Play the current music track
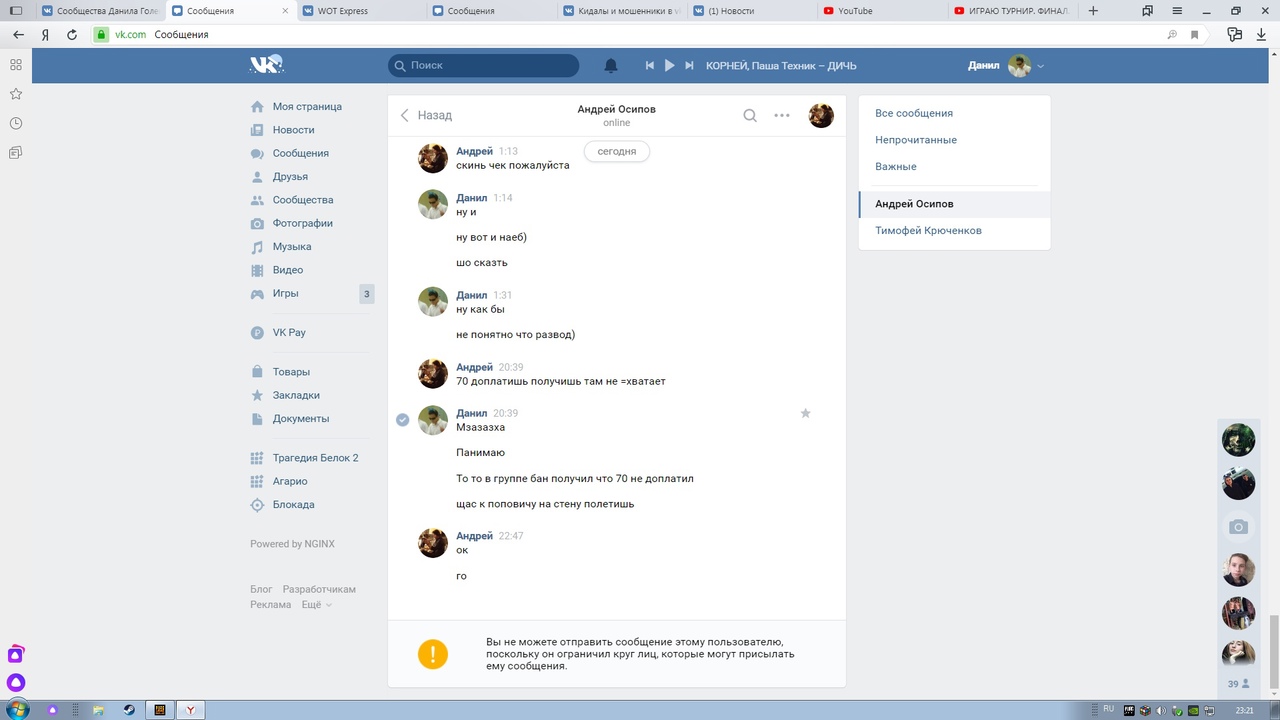 click(x=670, y=66)
